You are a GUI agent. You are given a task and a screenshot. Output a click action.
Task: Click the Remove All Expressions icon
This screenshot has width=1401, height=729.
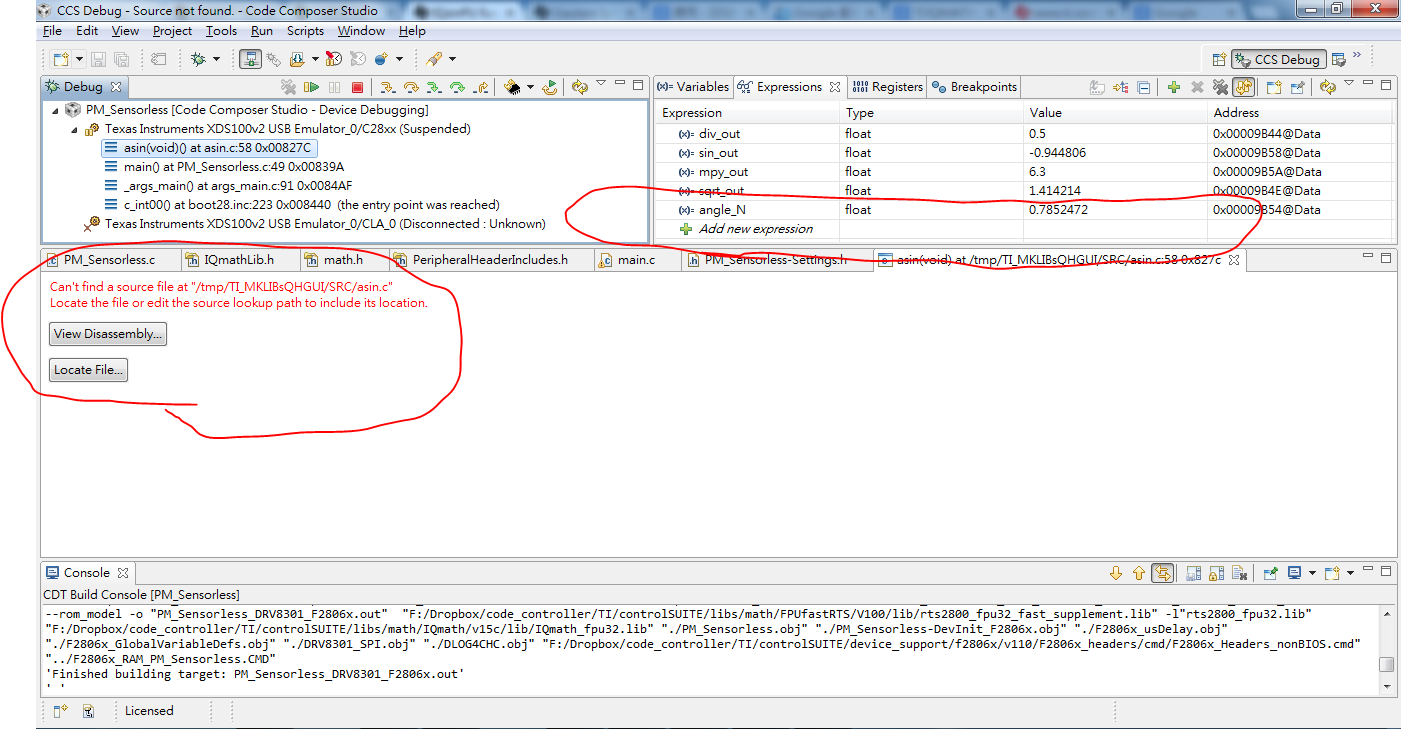pos(1220,87)
